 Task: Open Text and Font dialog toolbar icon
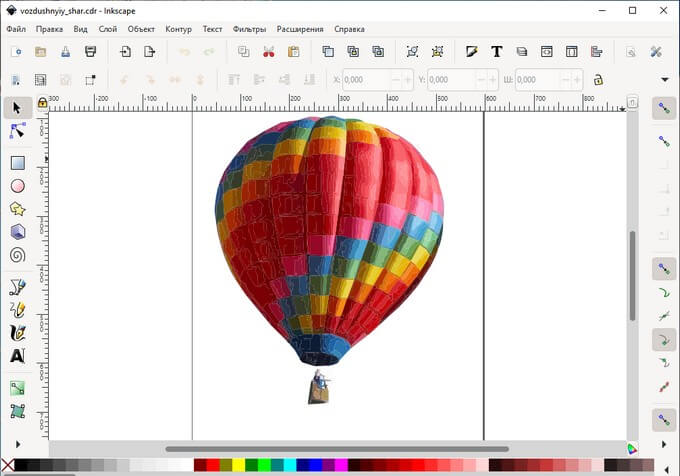[x=497, y=52]
